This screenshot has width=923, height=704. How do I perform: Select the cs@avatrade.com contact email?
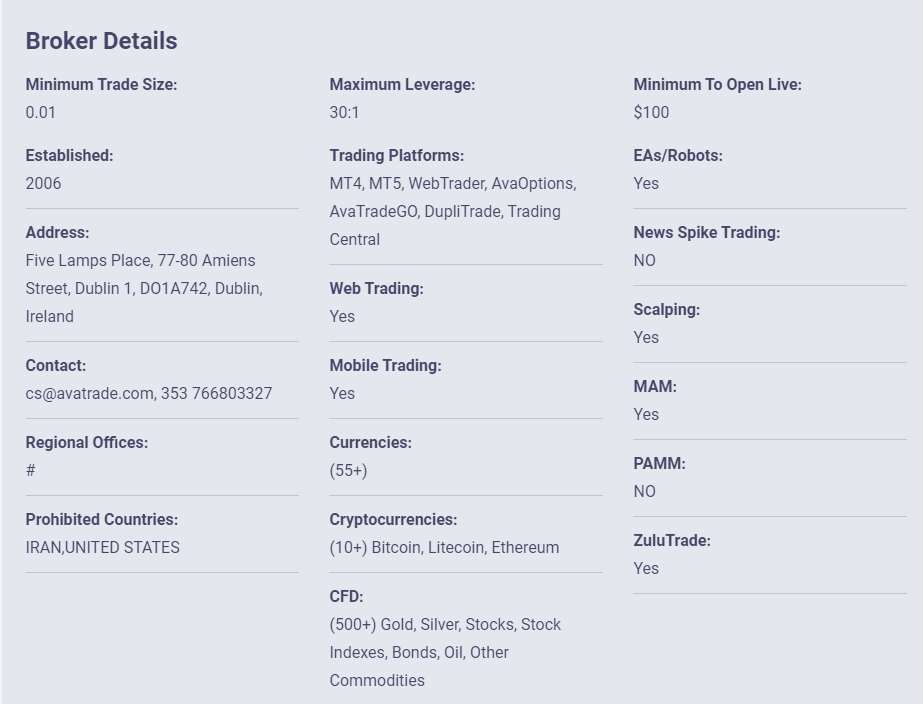click(x=89, y=393)
